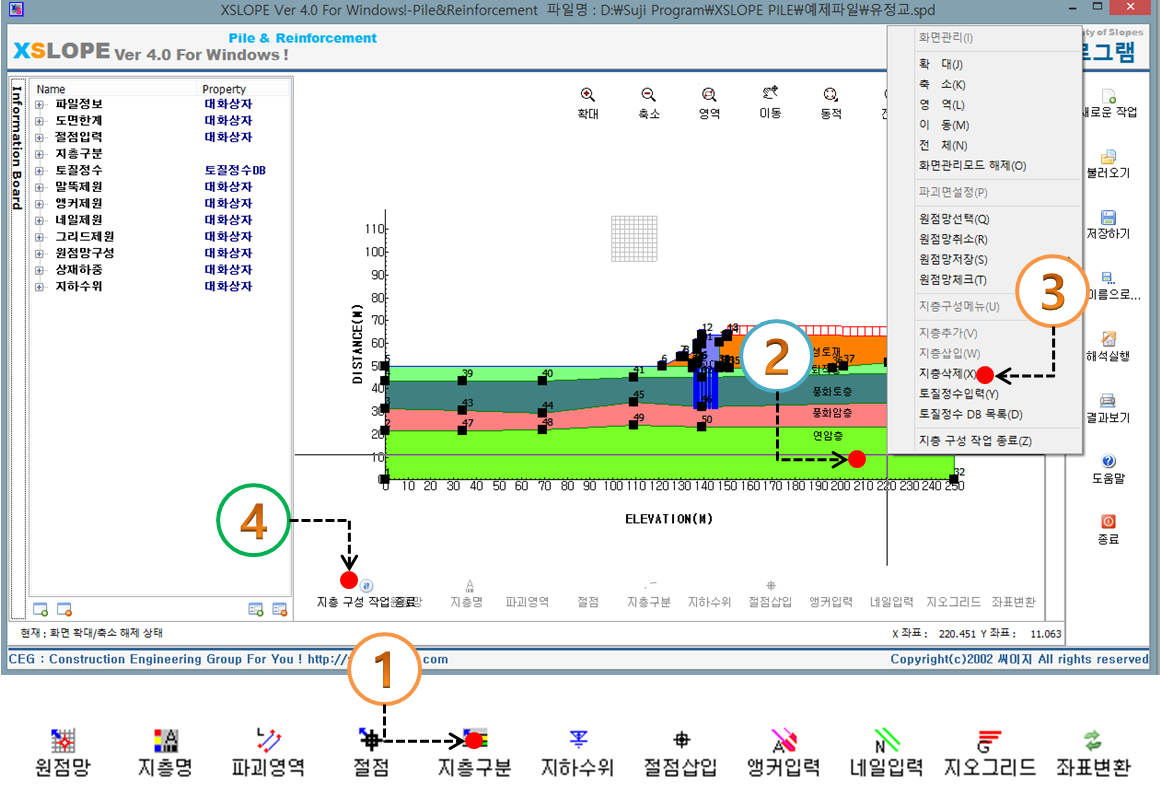Expand the 파일정보 tree node
Screen dimensions: 1160x792
[40, 105]
